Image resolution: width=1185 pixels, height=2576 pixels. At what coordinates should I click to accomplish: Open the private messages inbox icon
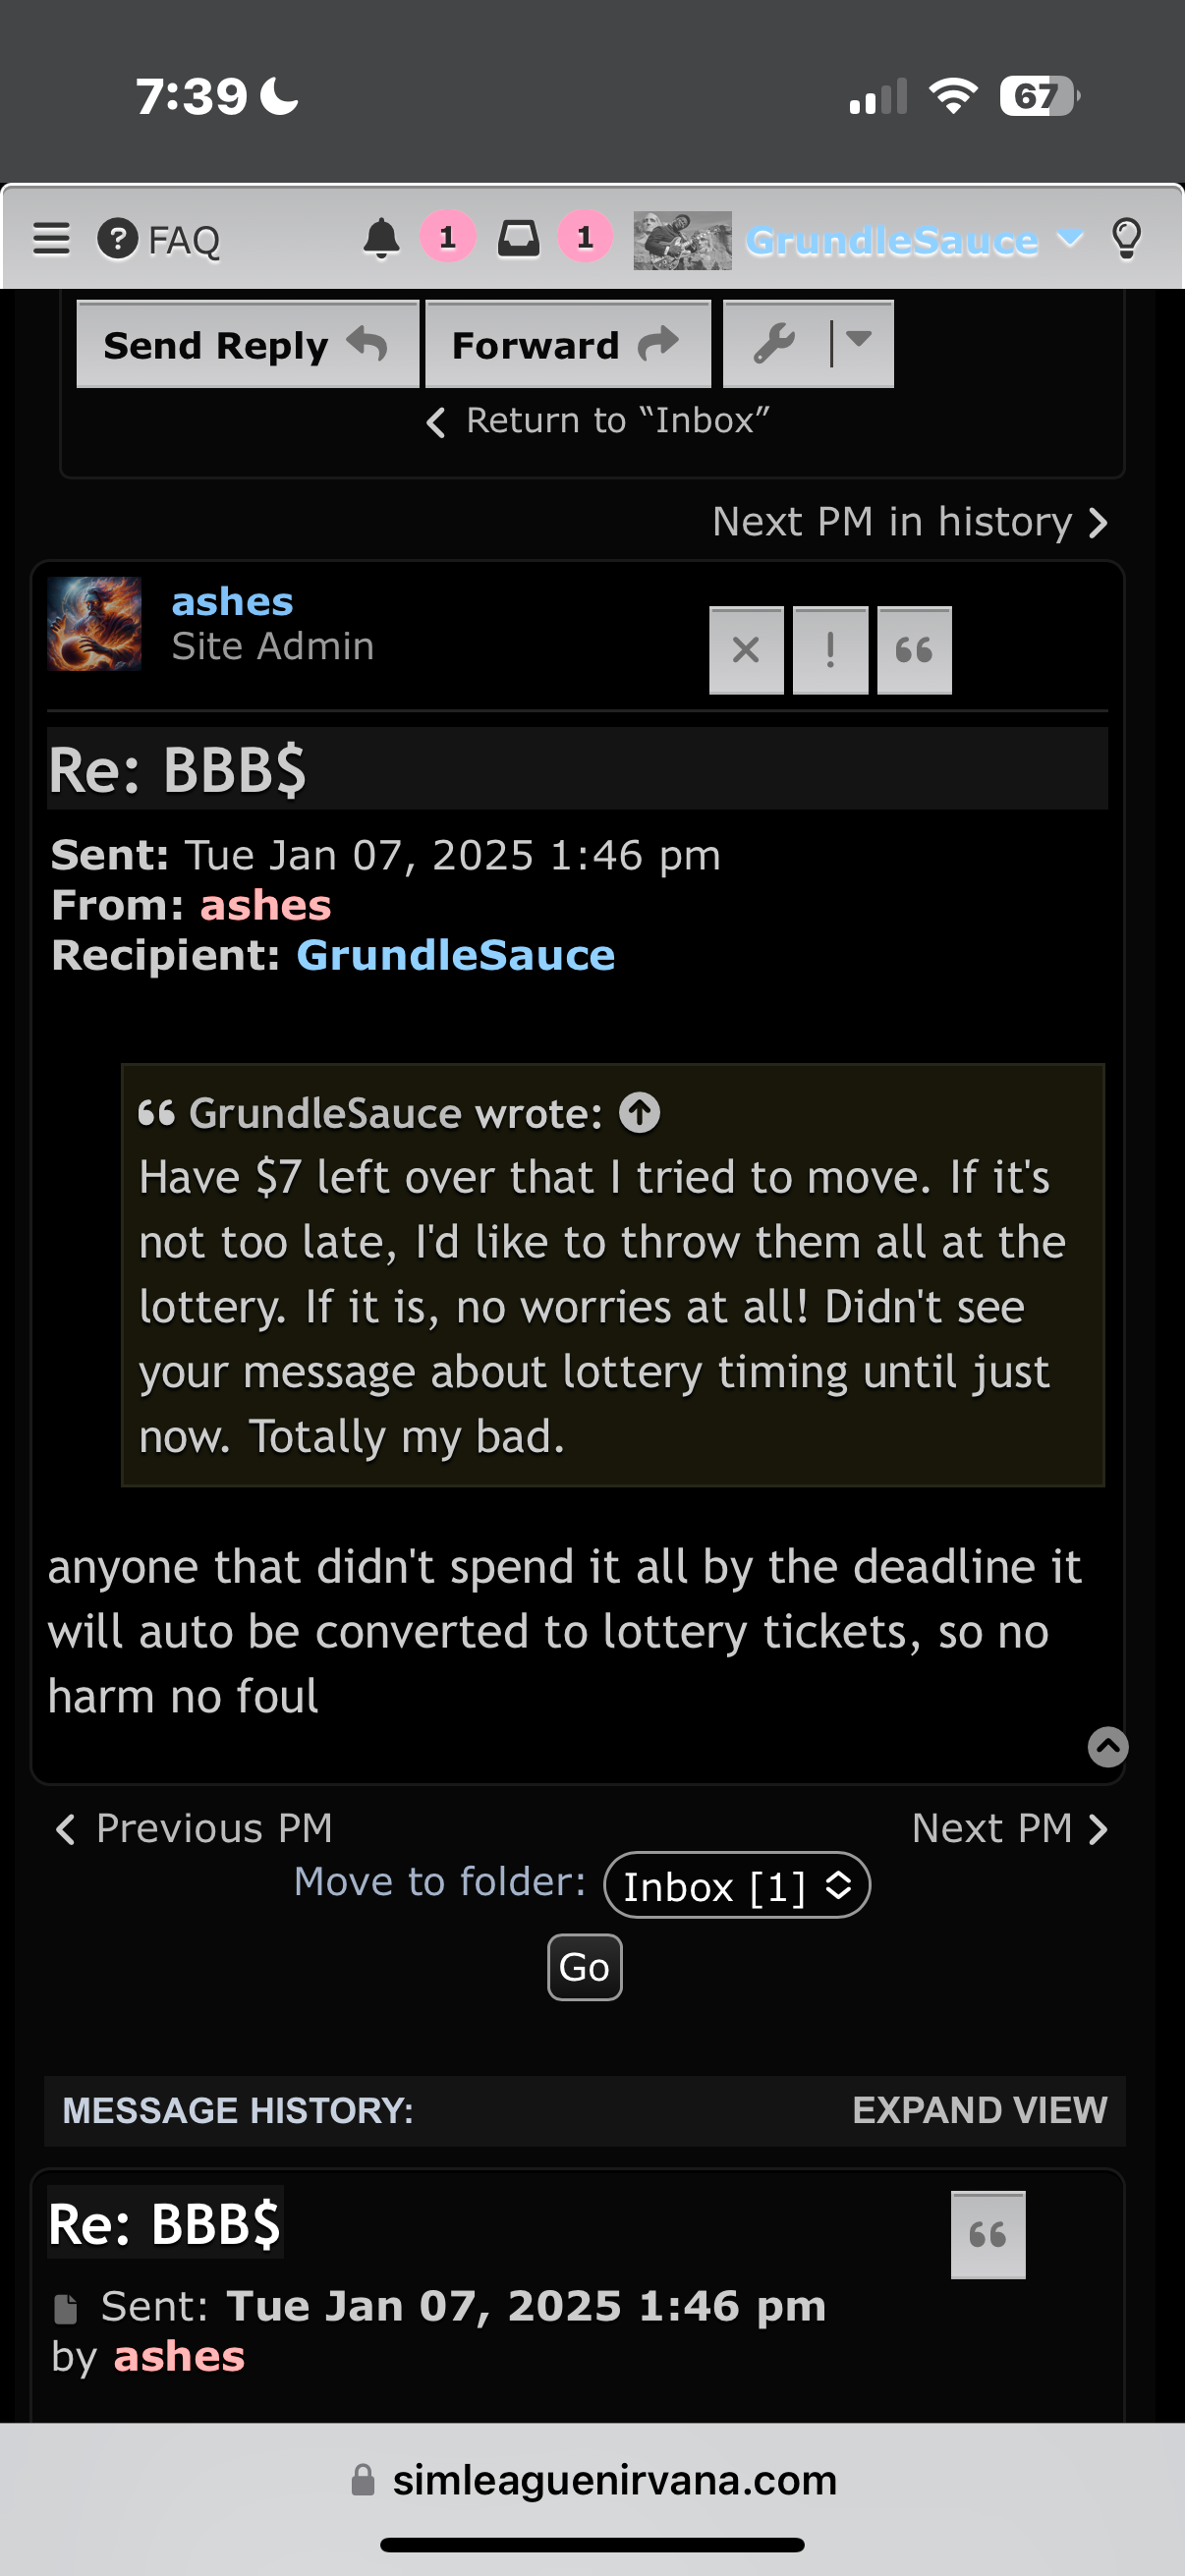point(518,239)
